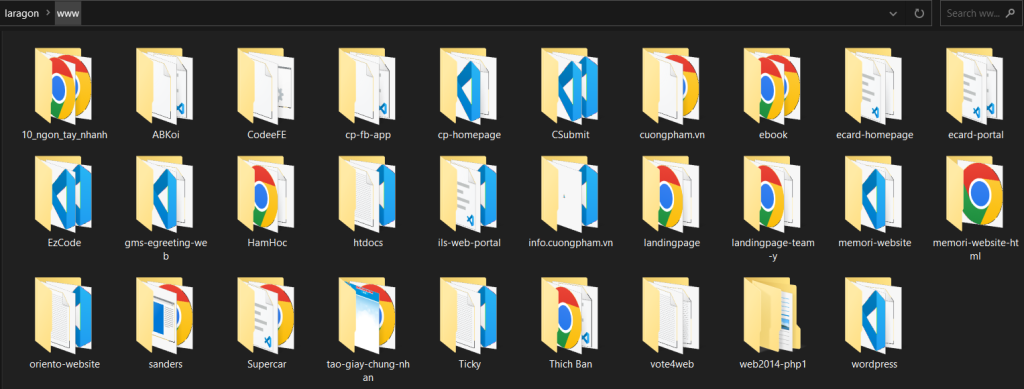Click the search magnifier icon

tap(1009, 13)
